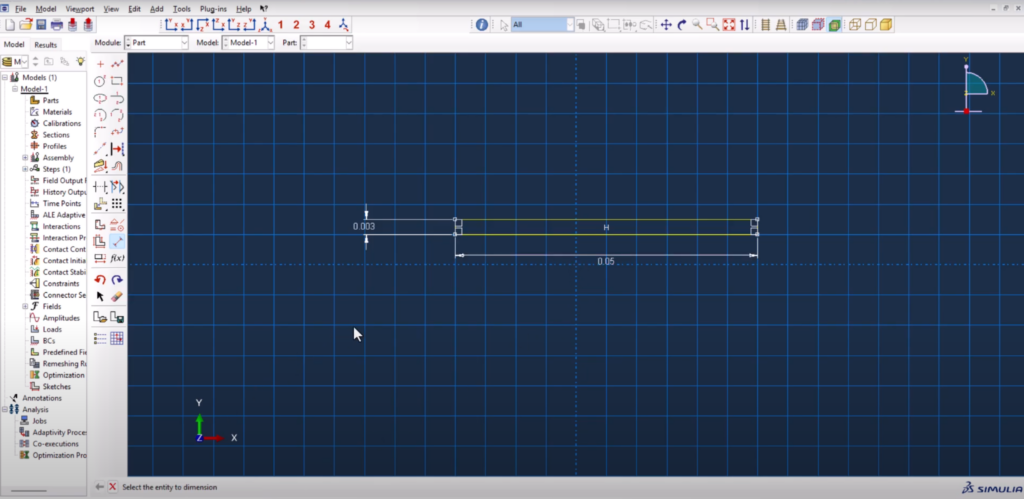Open the File menu
This screenshot has width=1024, height=499.
pos(21,9)
